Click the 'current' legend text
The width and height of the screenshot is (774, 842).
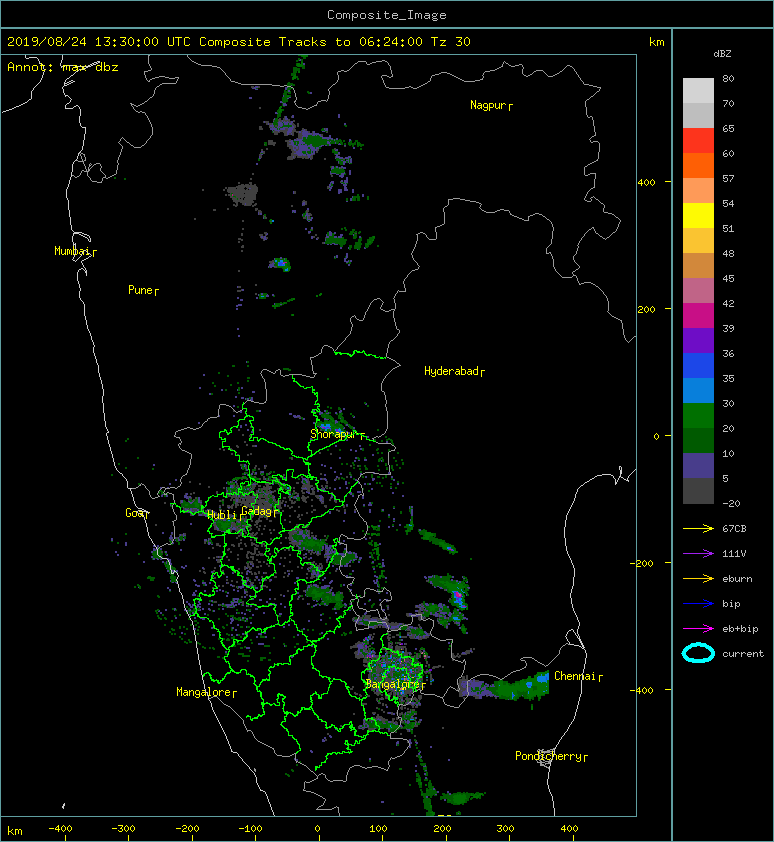click(743, 654)
